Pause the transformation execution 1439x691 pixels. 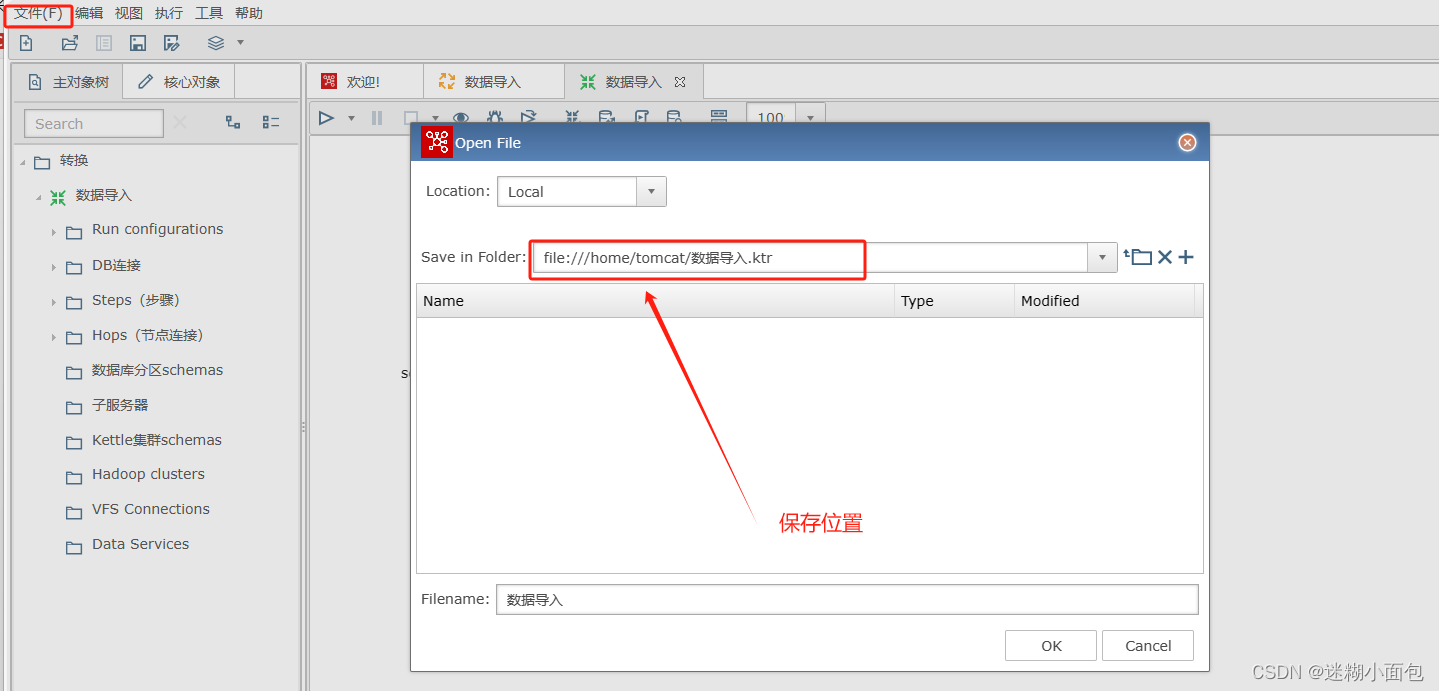click(376, 118)
